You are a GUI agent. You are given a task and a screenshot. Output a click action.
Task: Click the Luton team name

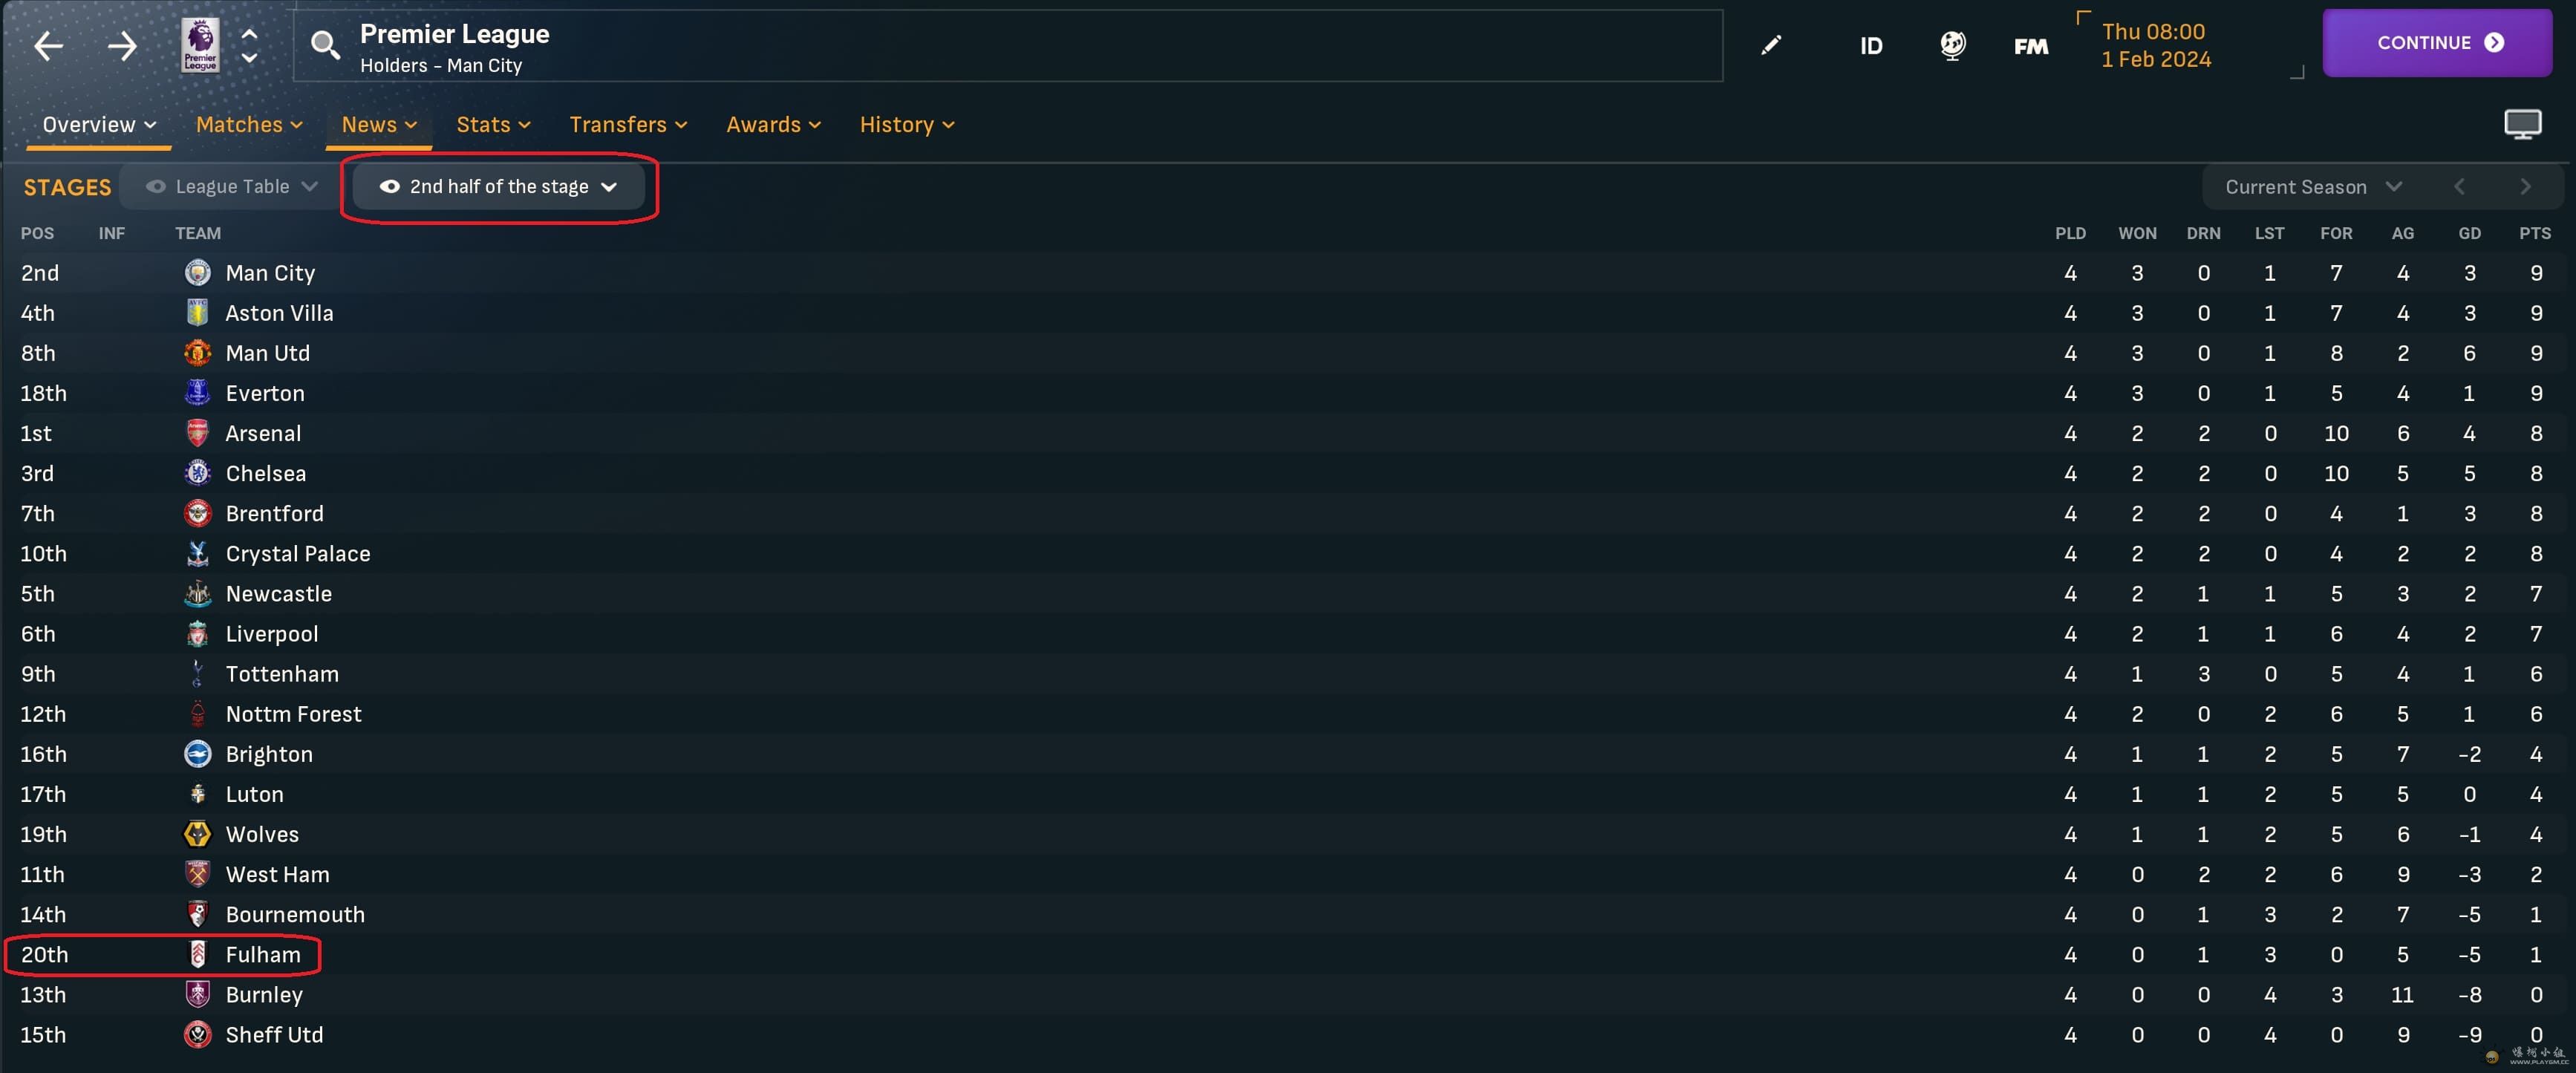click(254, 794)
